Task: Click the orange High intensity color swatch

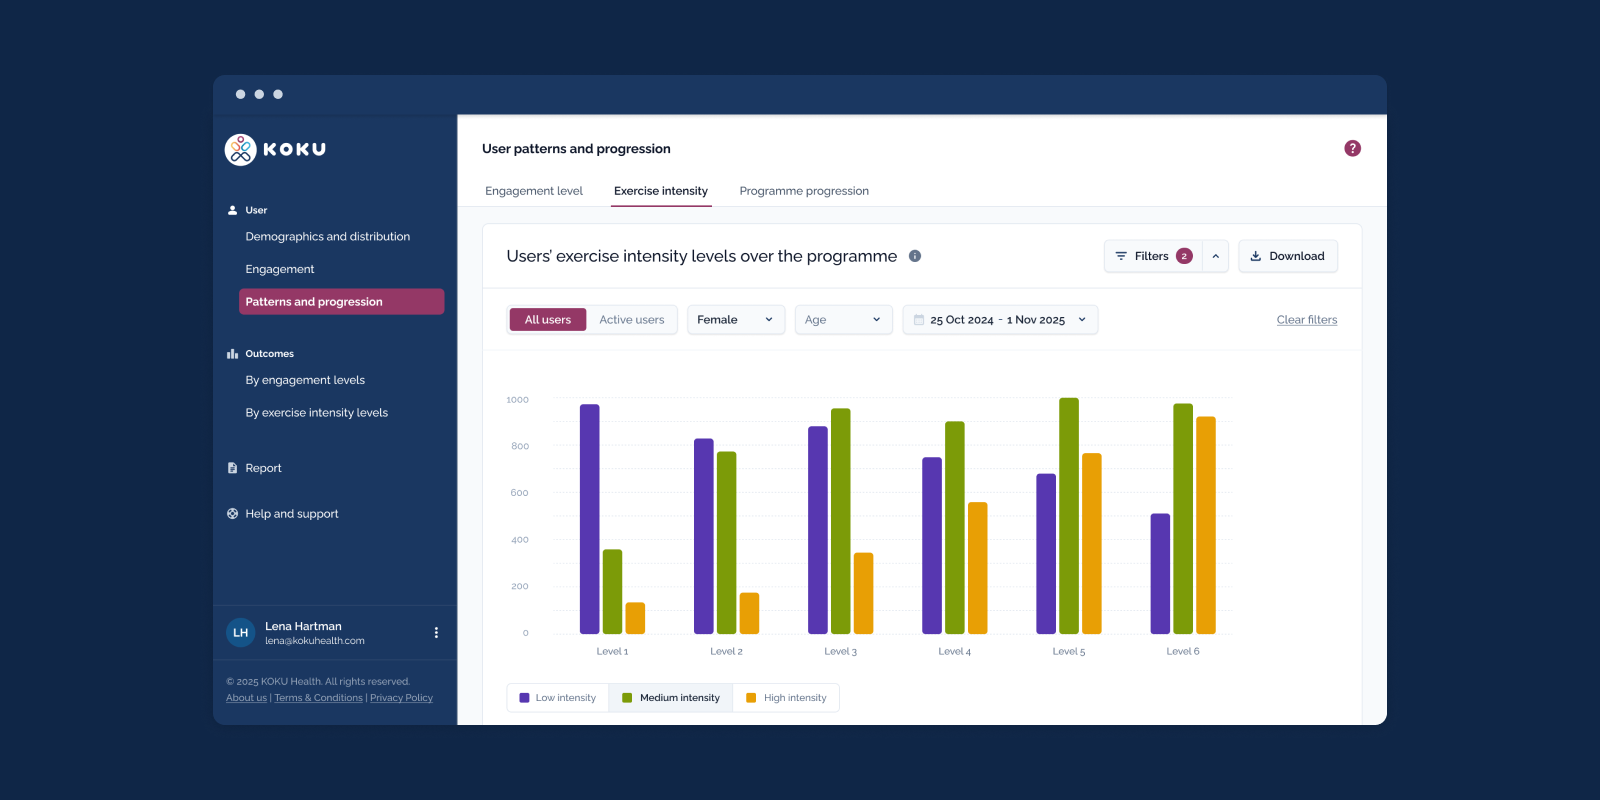Action: coord(751,698)
